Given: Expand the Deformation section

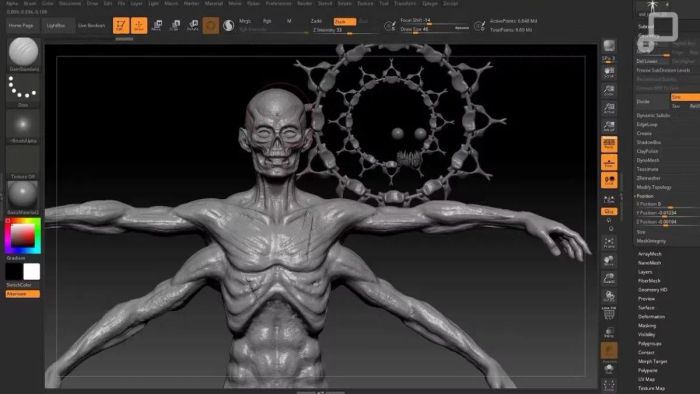Looking at the screenshot, I should click(x=651, y=316).
